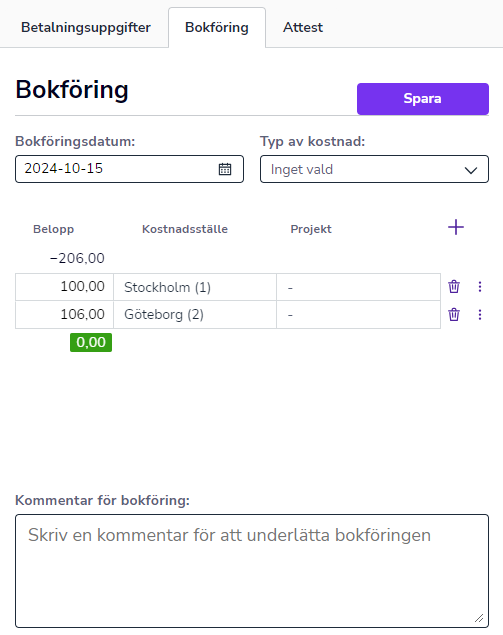Focus the Kommentar för bokföring text area

[x=252, y=571]
